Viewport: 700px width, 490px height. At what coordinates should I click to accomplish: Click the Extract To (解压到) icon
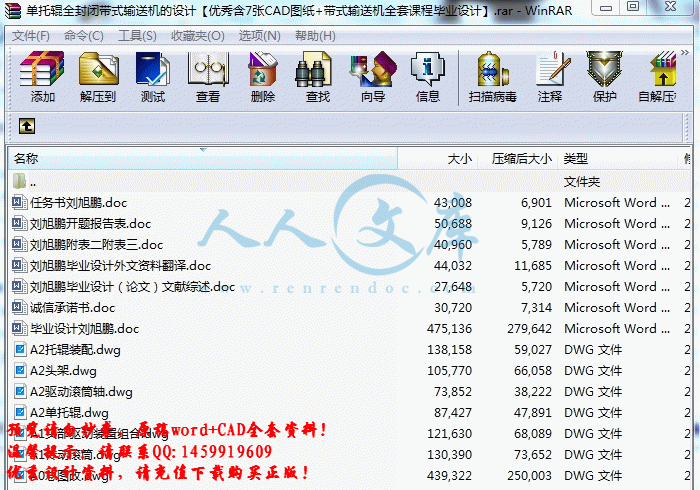[98, 77]
